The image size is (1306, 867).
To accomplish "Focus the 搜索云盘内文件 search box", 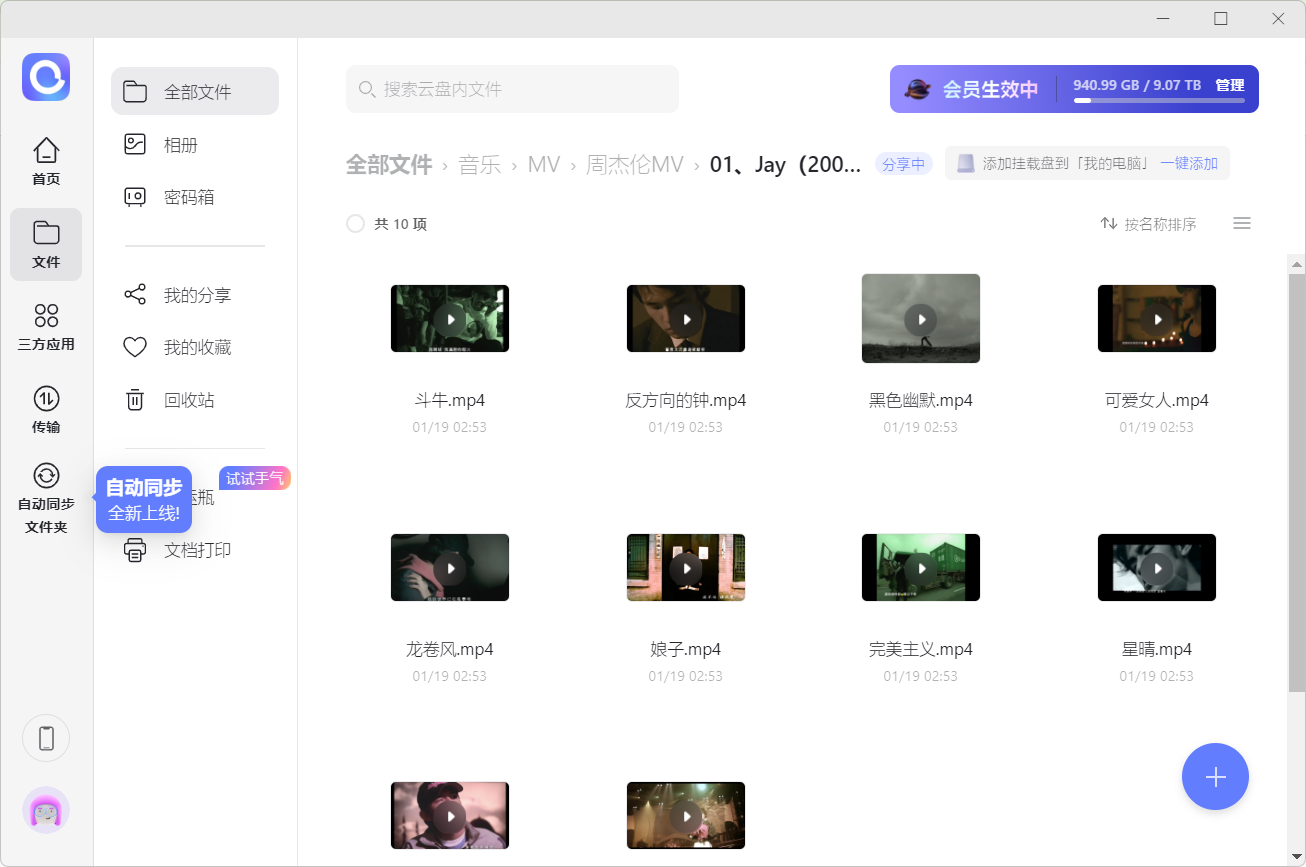I will pyautogui.click(x=512, y=89).
